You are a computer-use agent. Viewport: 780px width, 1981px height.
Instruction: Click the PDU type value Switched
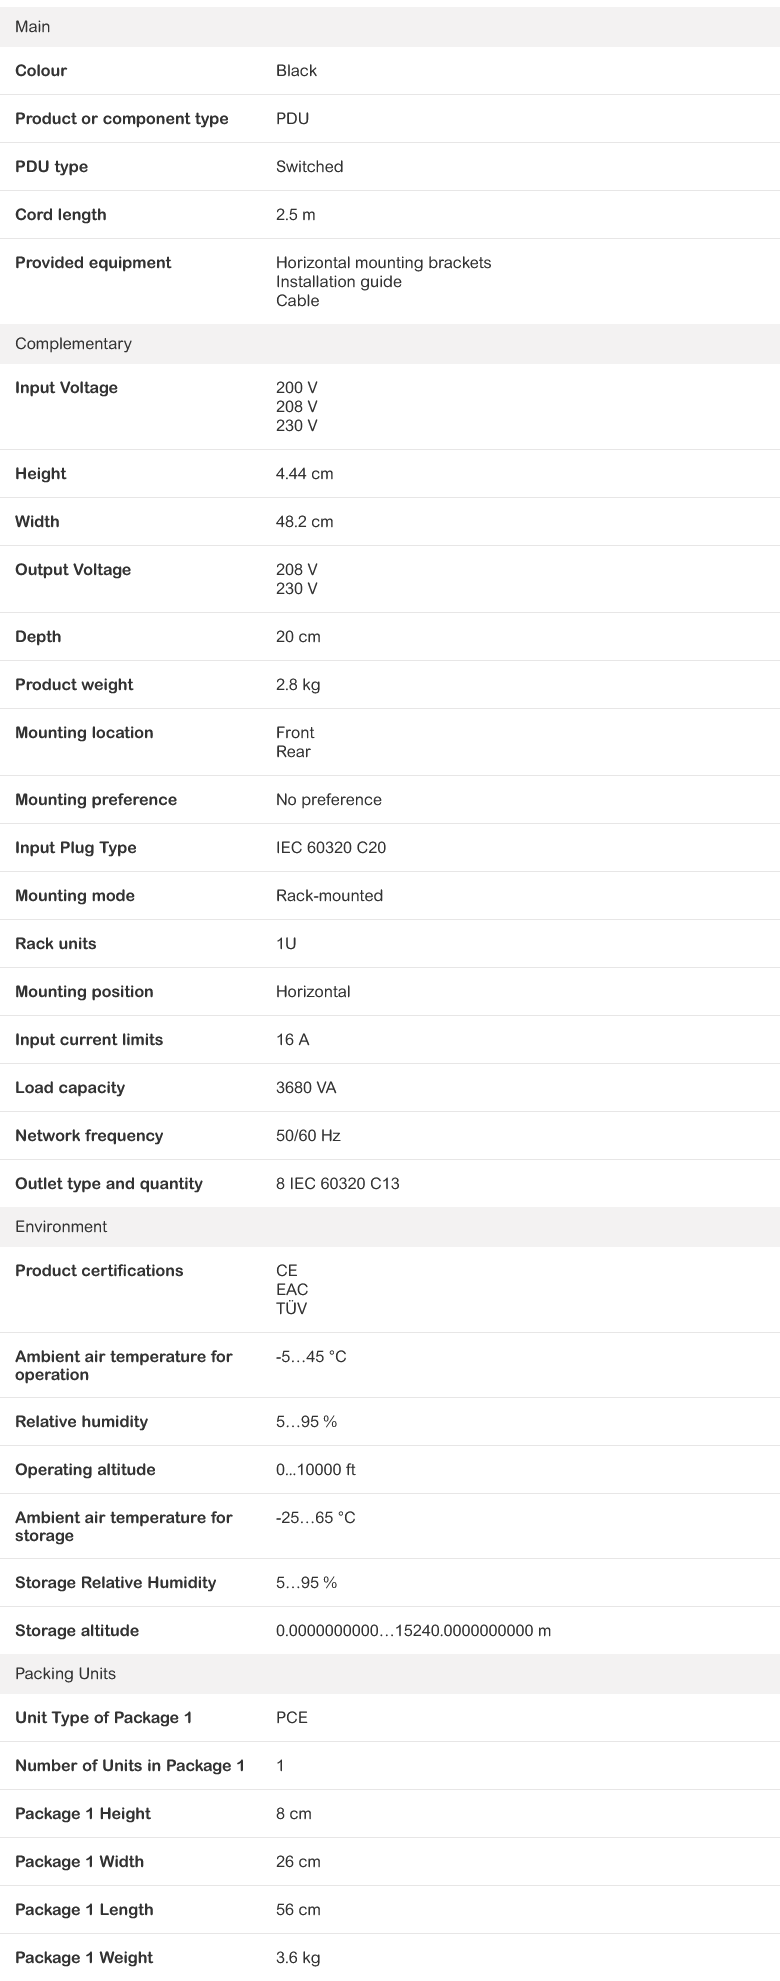coord(310,167)
